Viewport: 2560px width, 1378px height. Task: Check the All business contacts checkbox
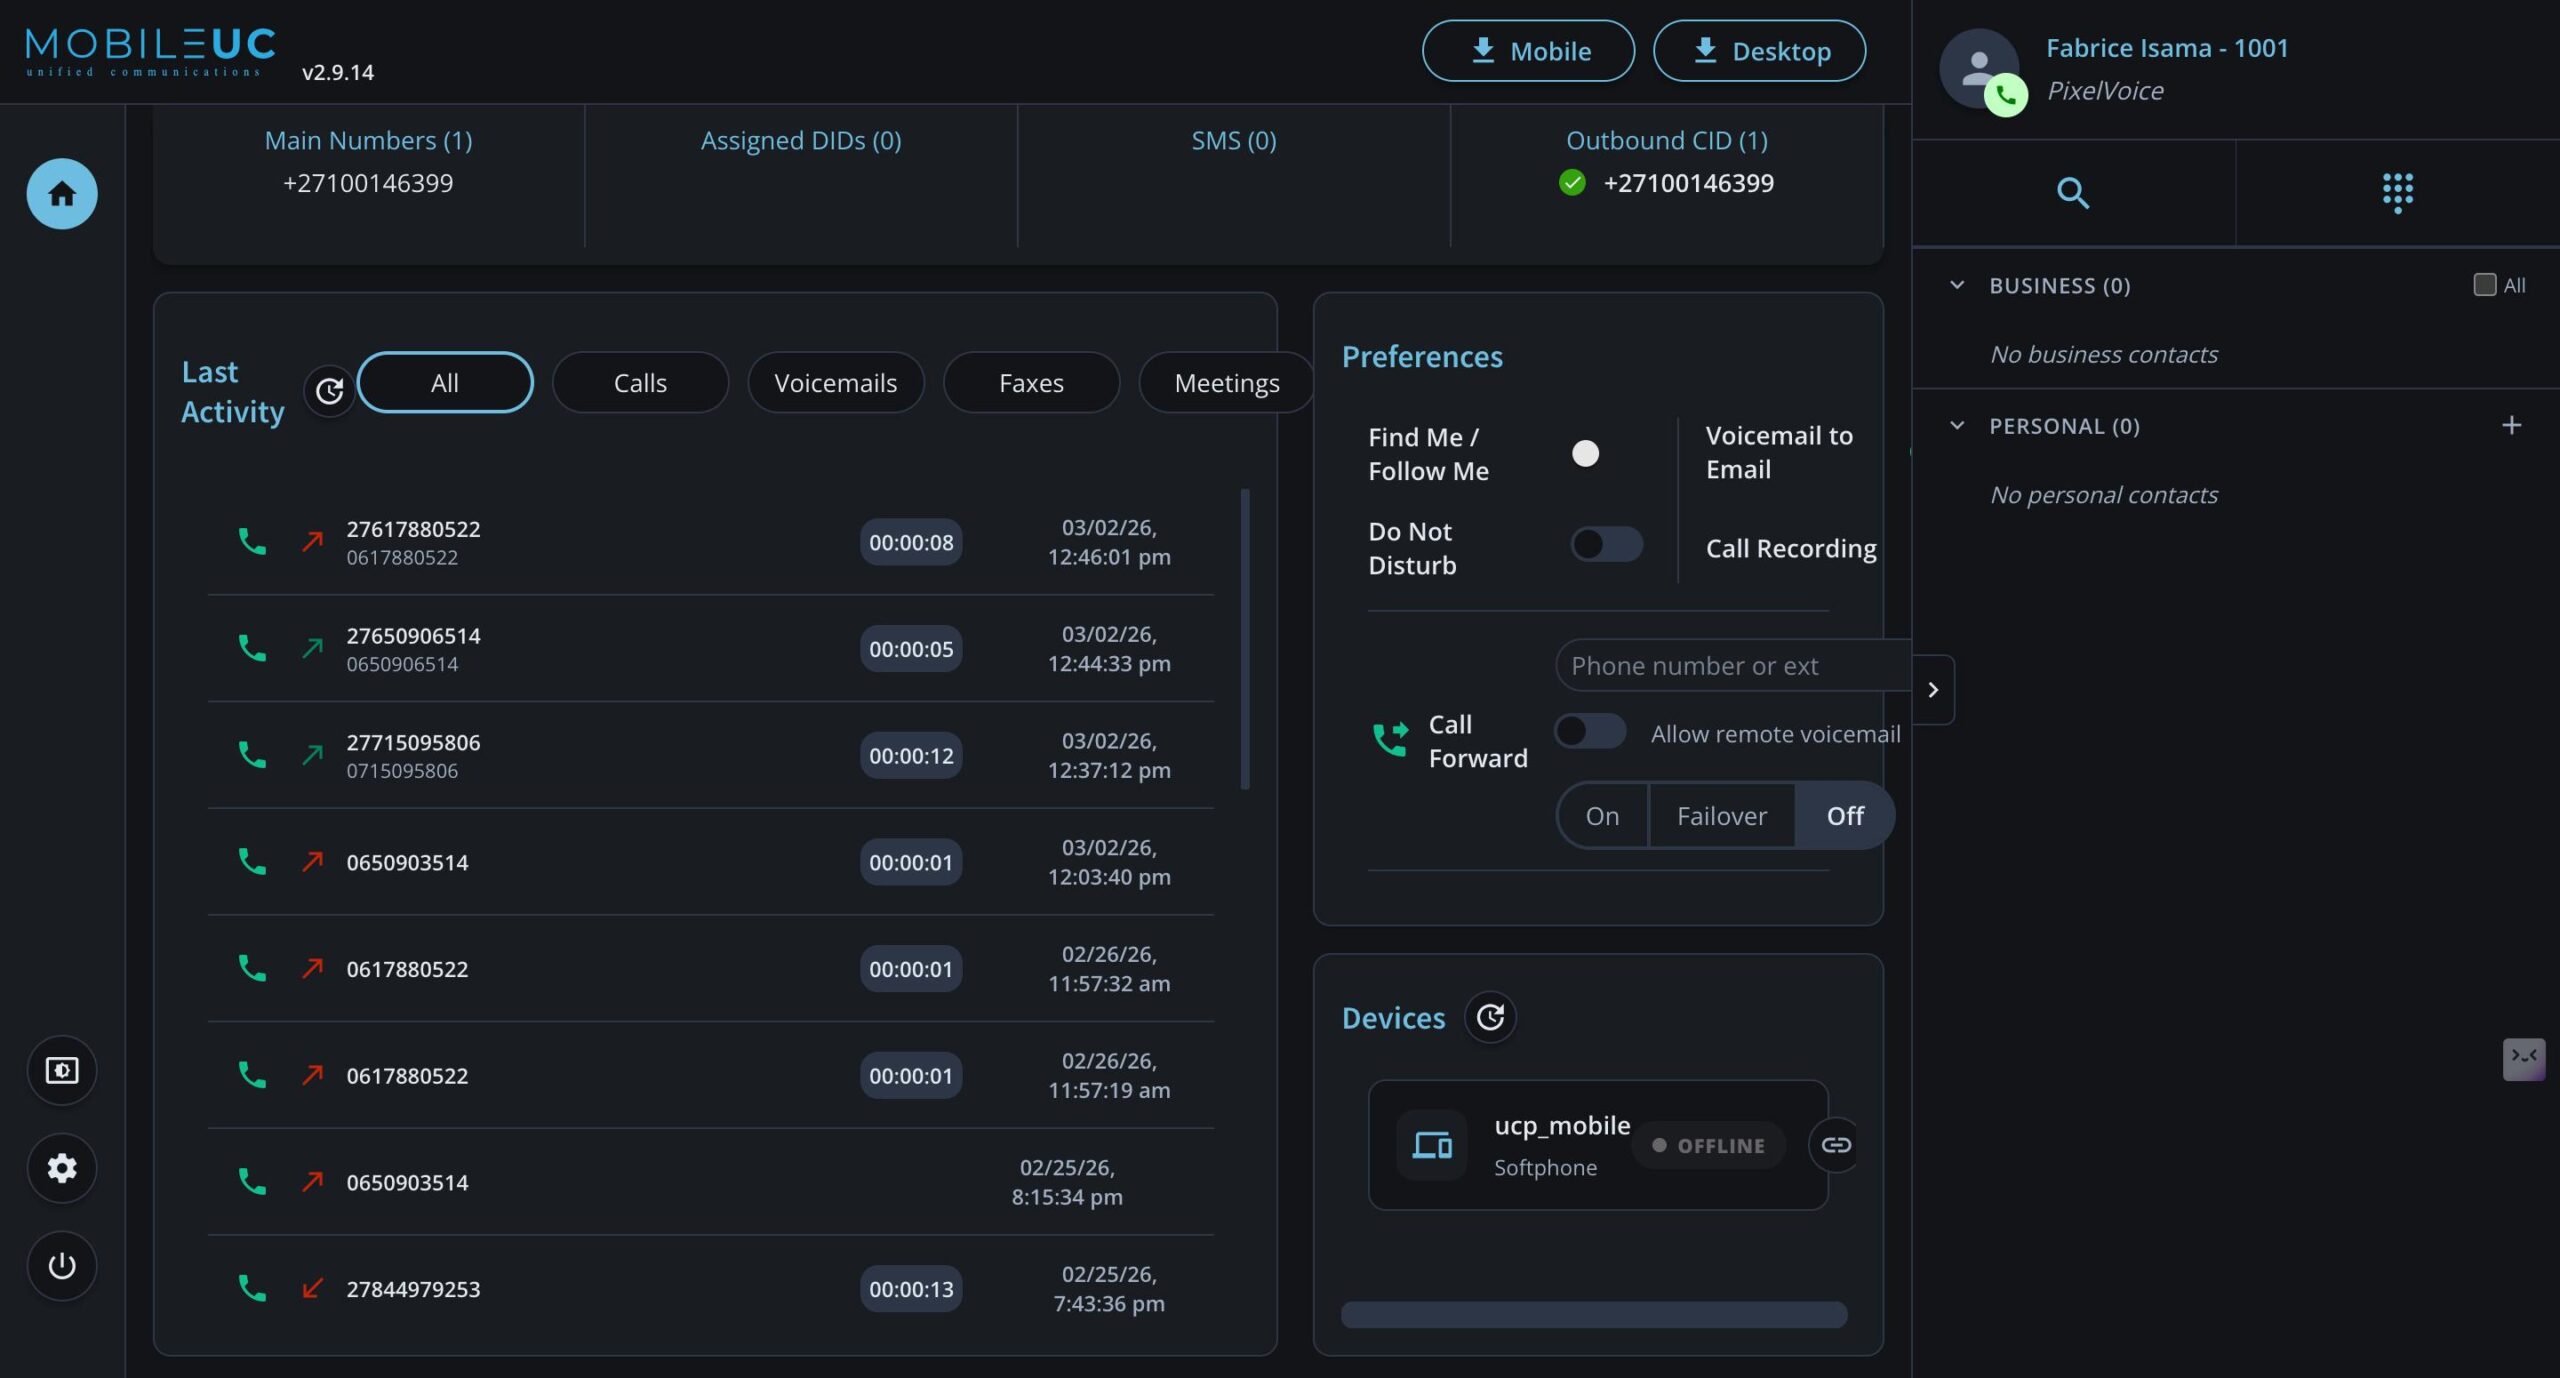(2484, 285)
